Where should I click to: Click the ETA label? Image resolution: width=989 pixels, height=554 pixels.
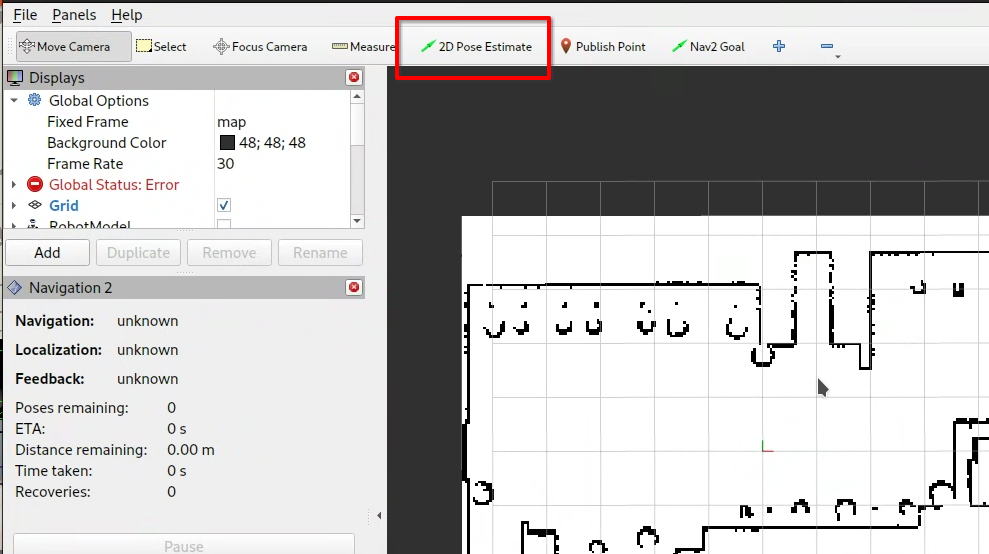point(30,428)
